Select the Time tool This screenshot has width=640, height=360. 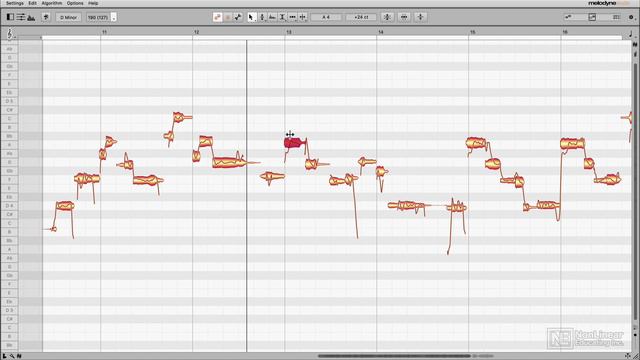[292, 17]
